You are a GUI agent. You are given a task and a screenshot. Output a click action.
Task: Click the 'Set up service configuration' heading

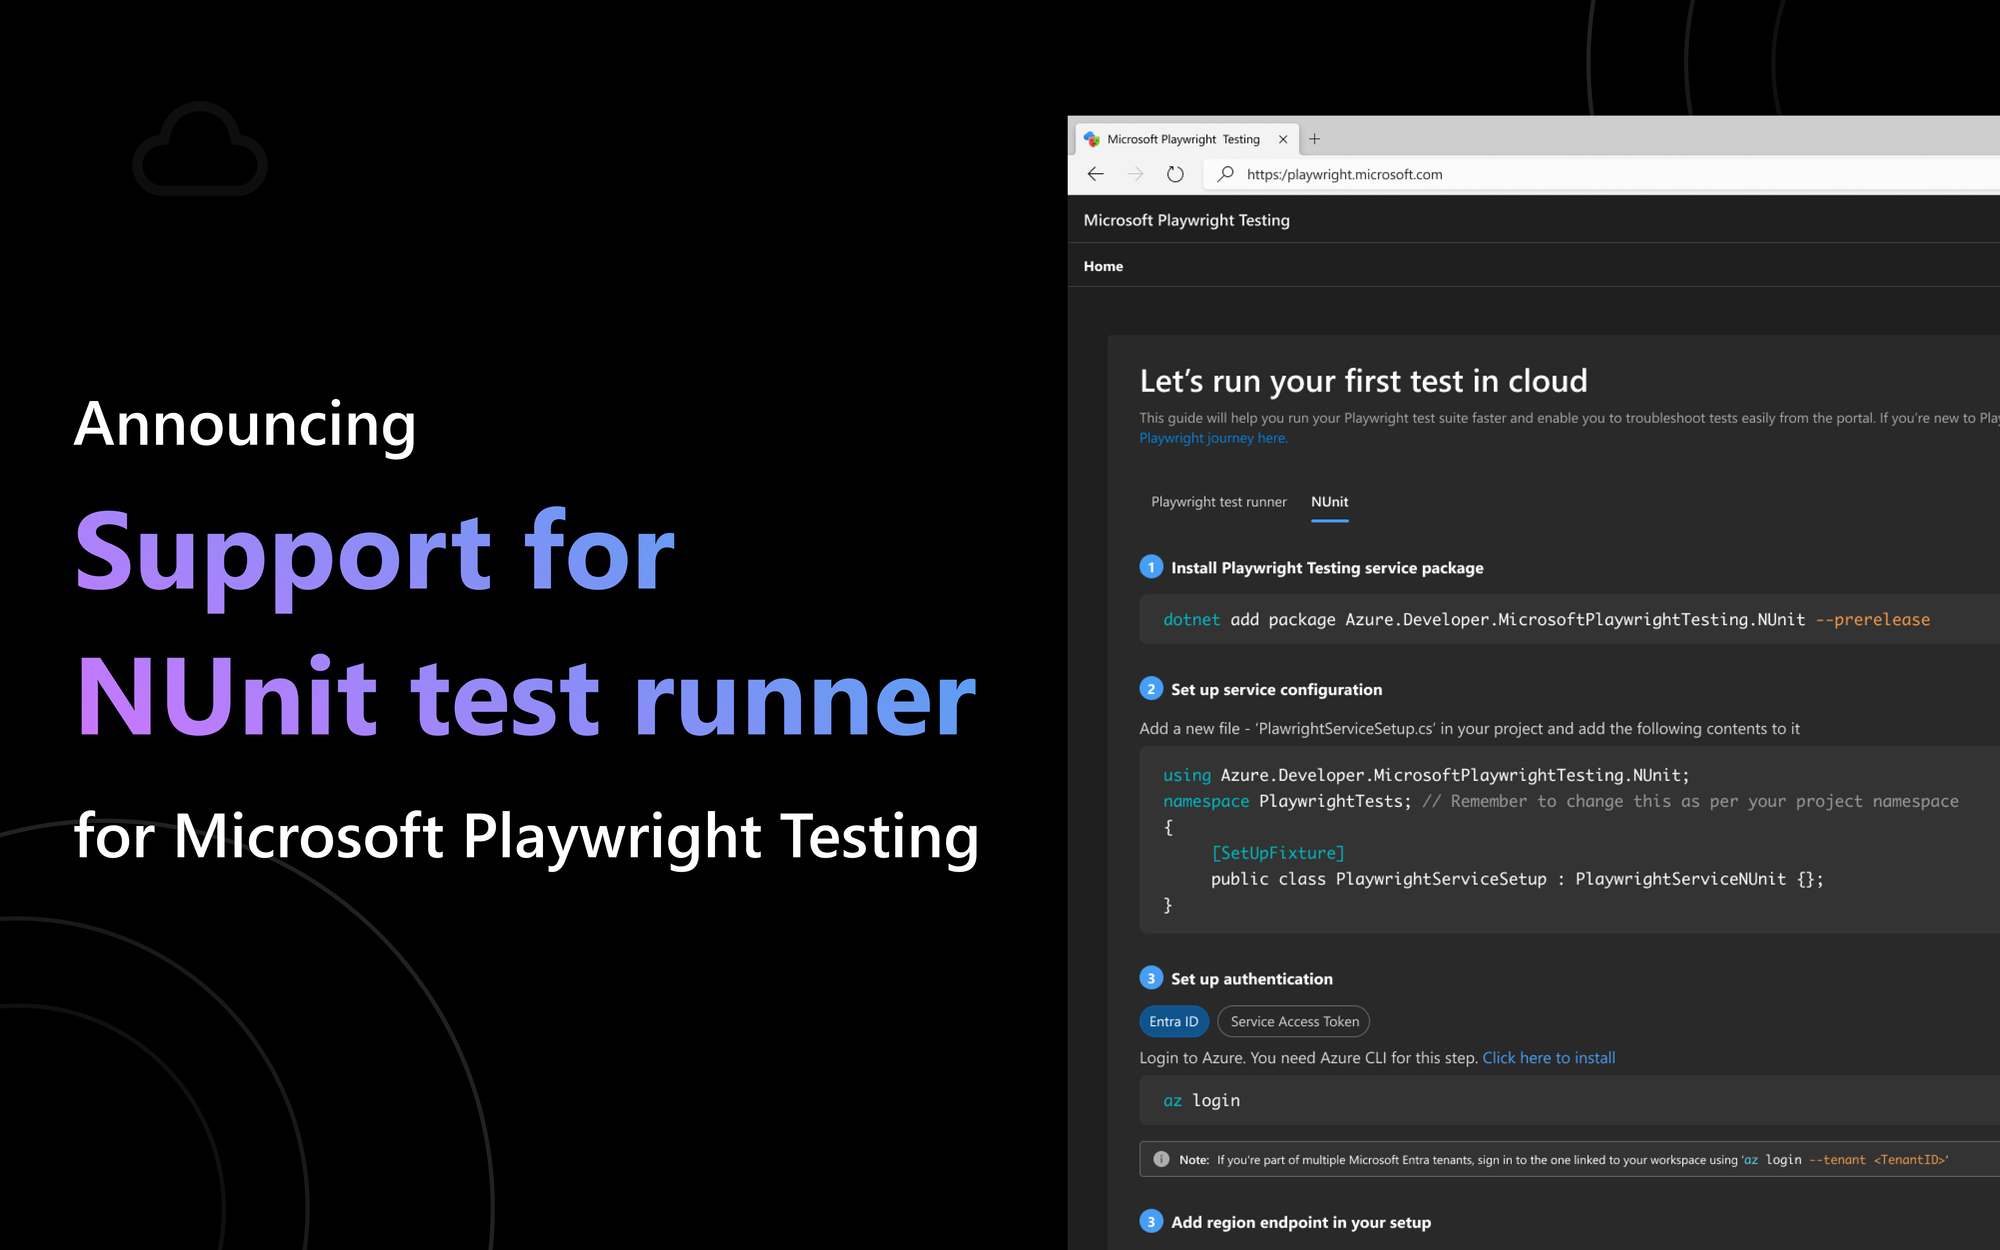click(x=1276, y=690)
